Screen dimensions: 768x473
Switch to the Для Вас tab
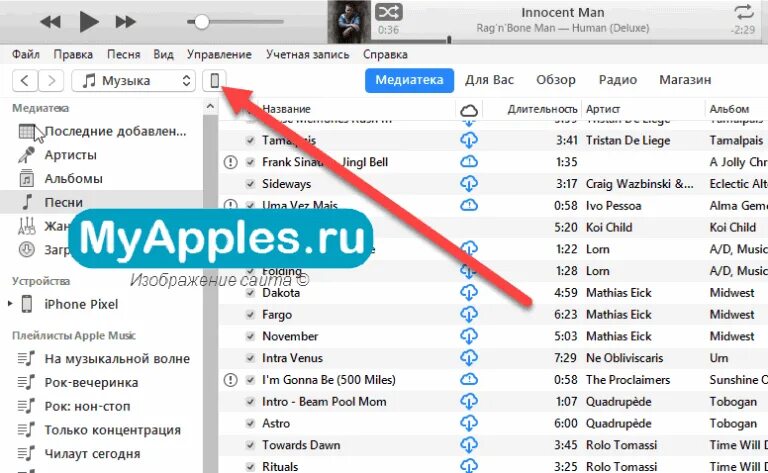pyautogui.click(x=489, y=80)
